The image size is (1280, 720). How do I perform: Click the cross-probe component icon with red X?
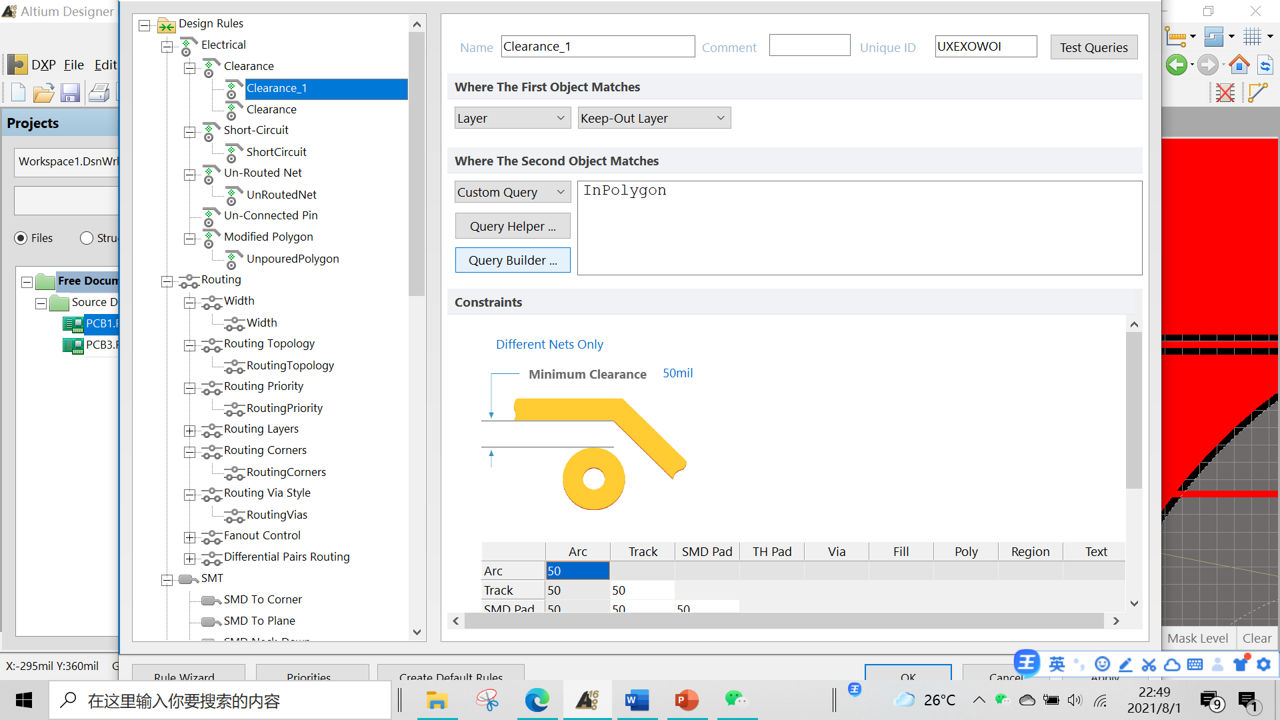(x=1225, y=92)
